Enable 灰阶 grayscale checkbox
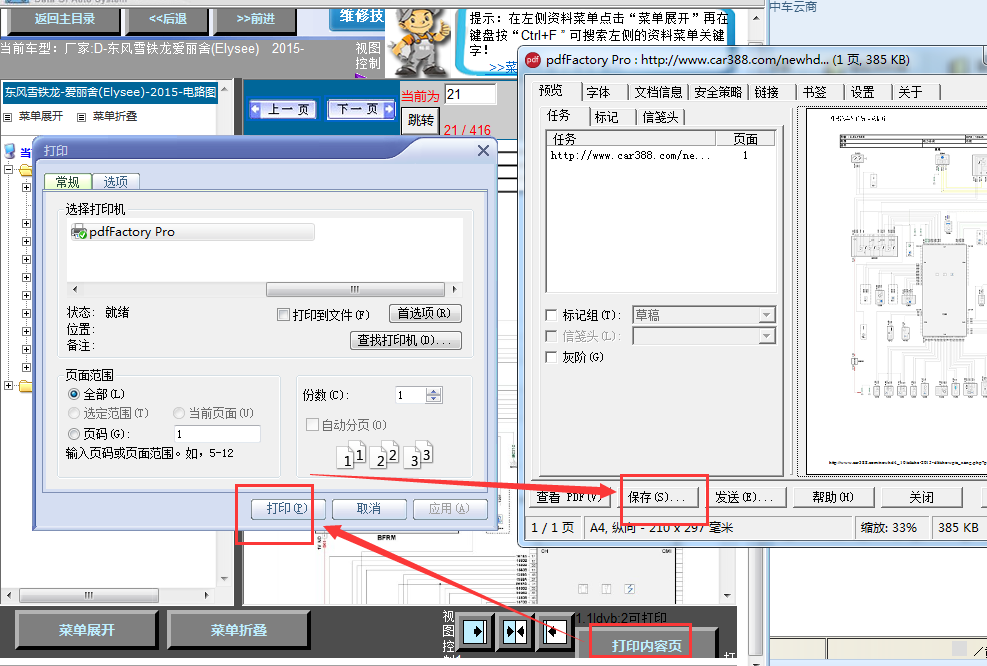Image resolution: width=987 pixels, height=666 pixels. [551, 358]
